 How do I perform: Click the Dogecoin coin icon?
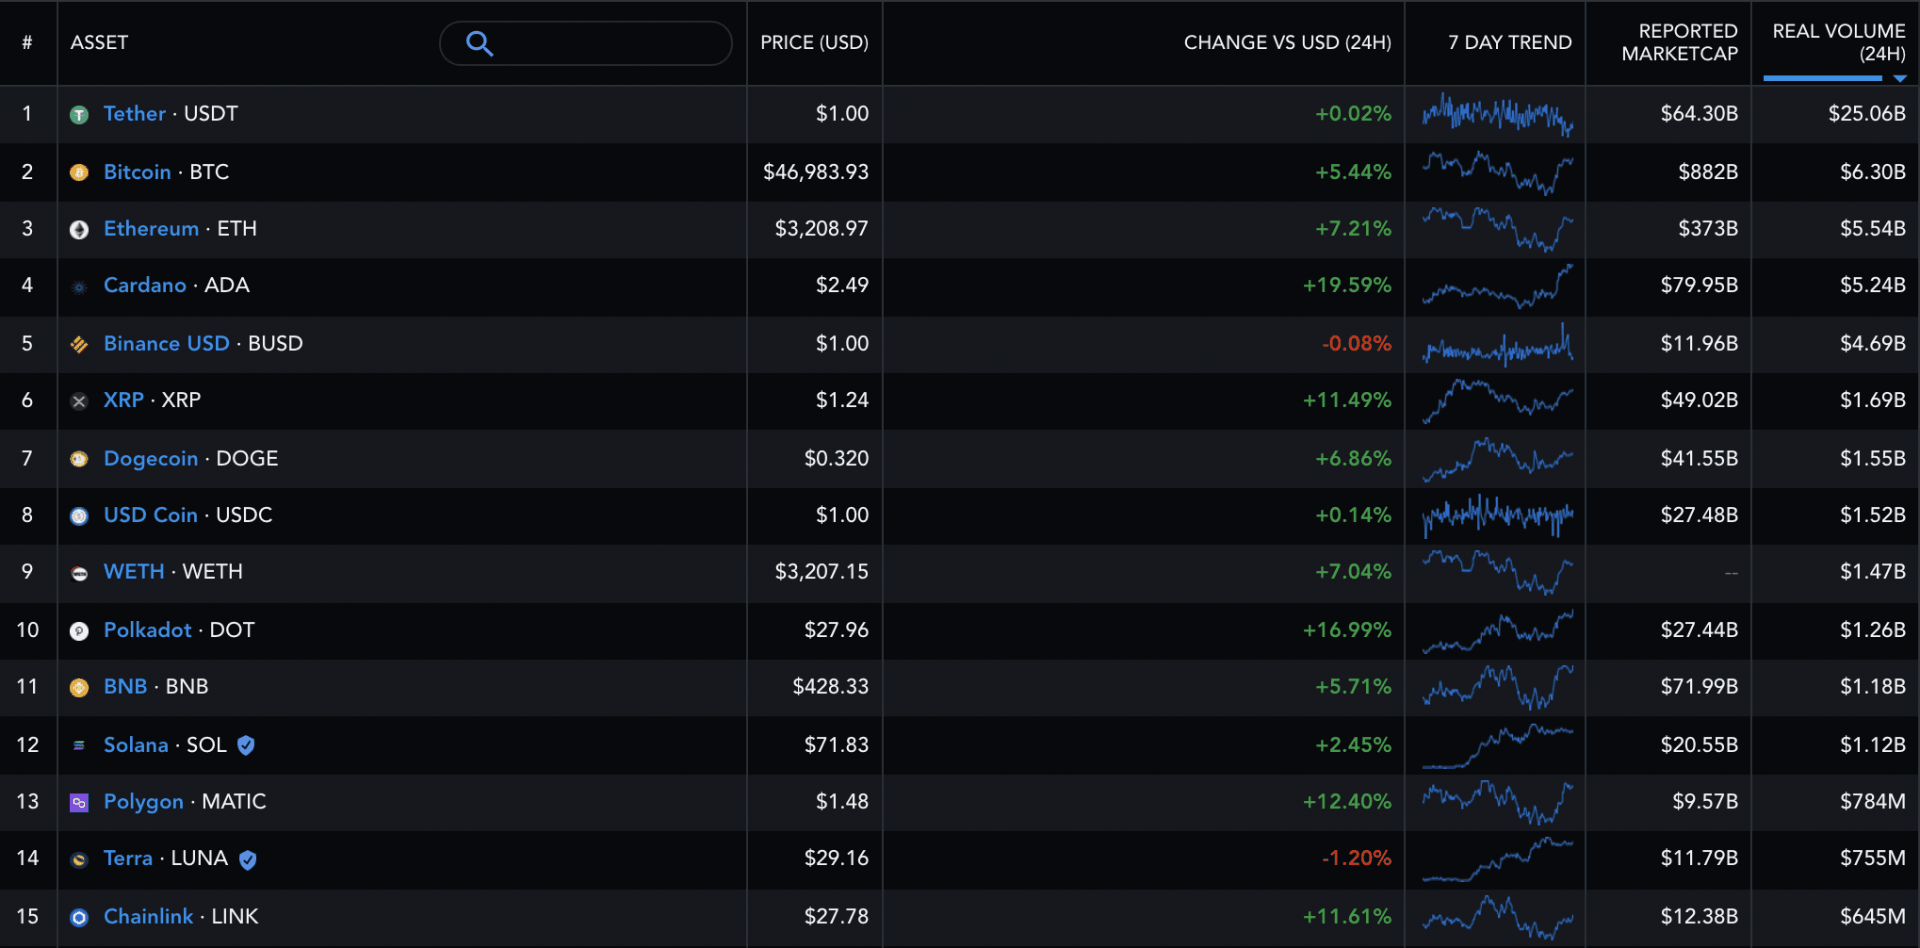tap(79, 459)
